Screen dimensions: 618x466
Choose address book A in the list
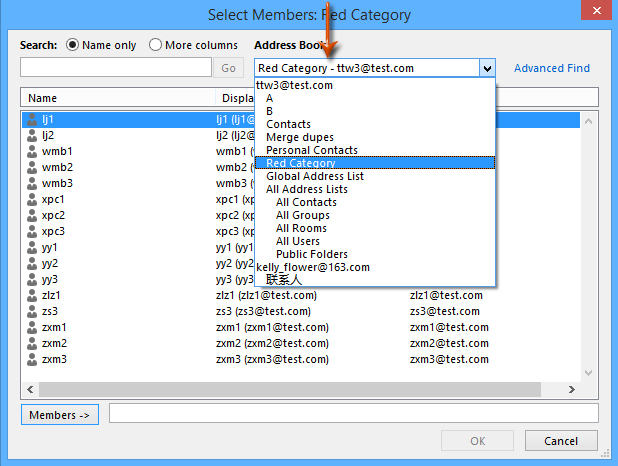click(x=270, y=98)
